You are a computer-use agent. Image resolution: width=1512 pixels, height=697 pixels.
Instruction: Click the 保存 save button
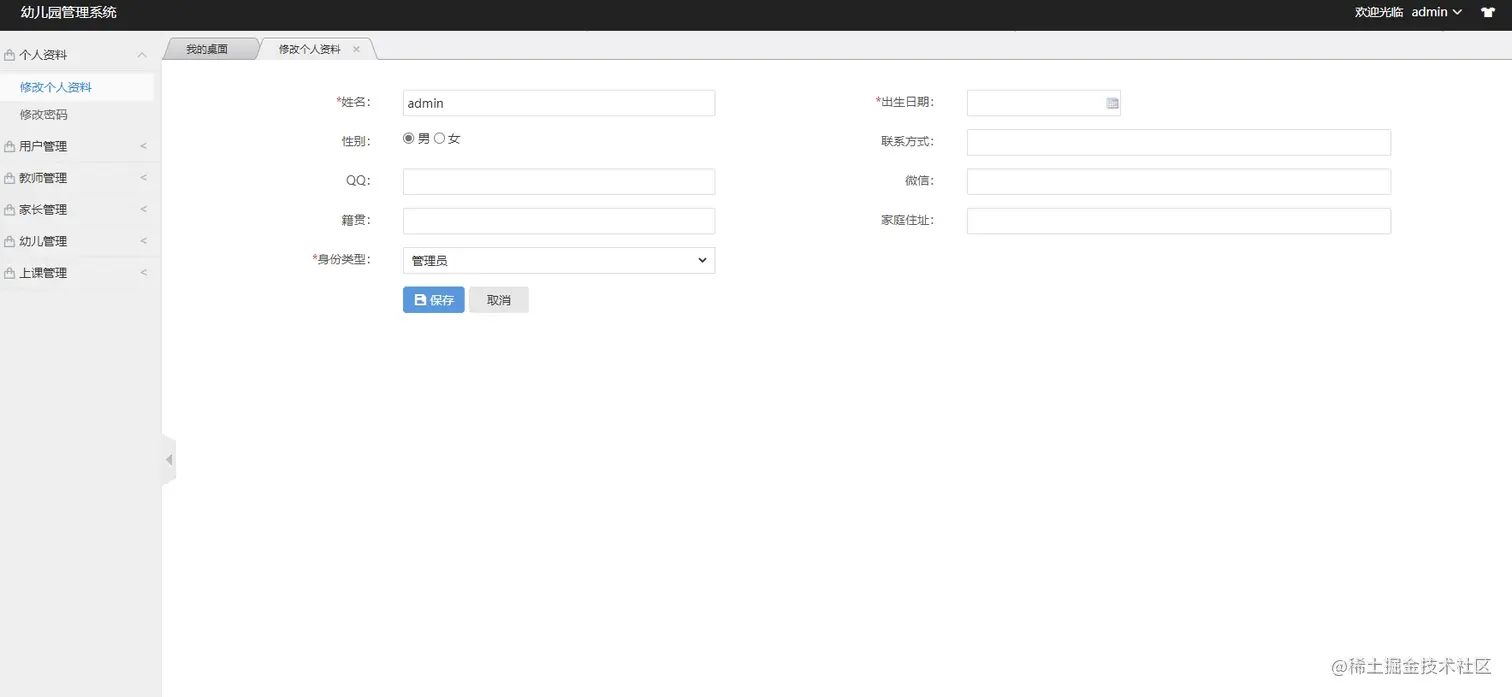(x=434, y=300)
